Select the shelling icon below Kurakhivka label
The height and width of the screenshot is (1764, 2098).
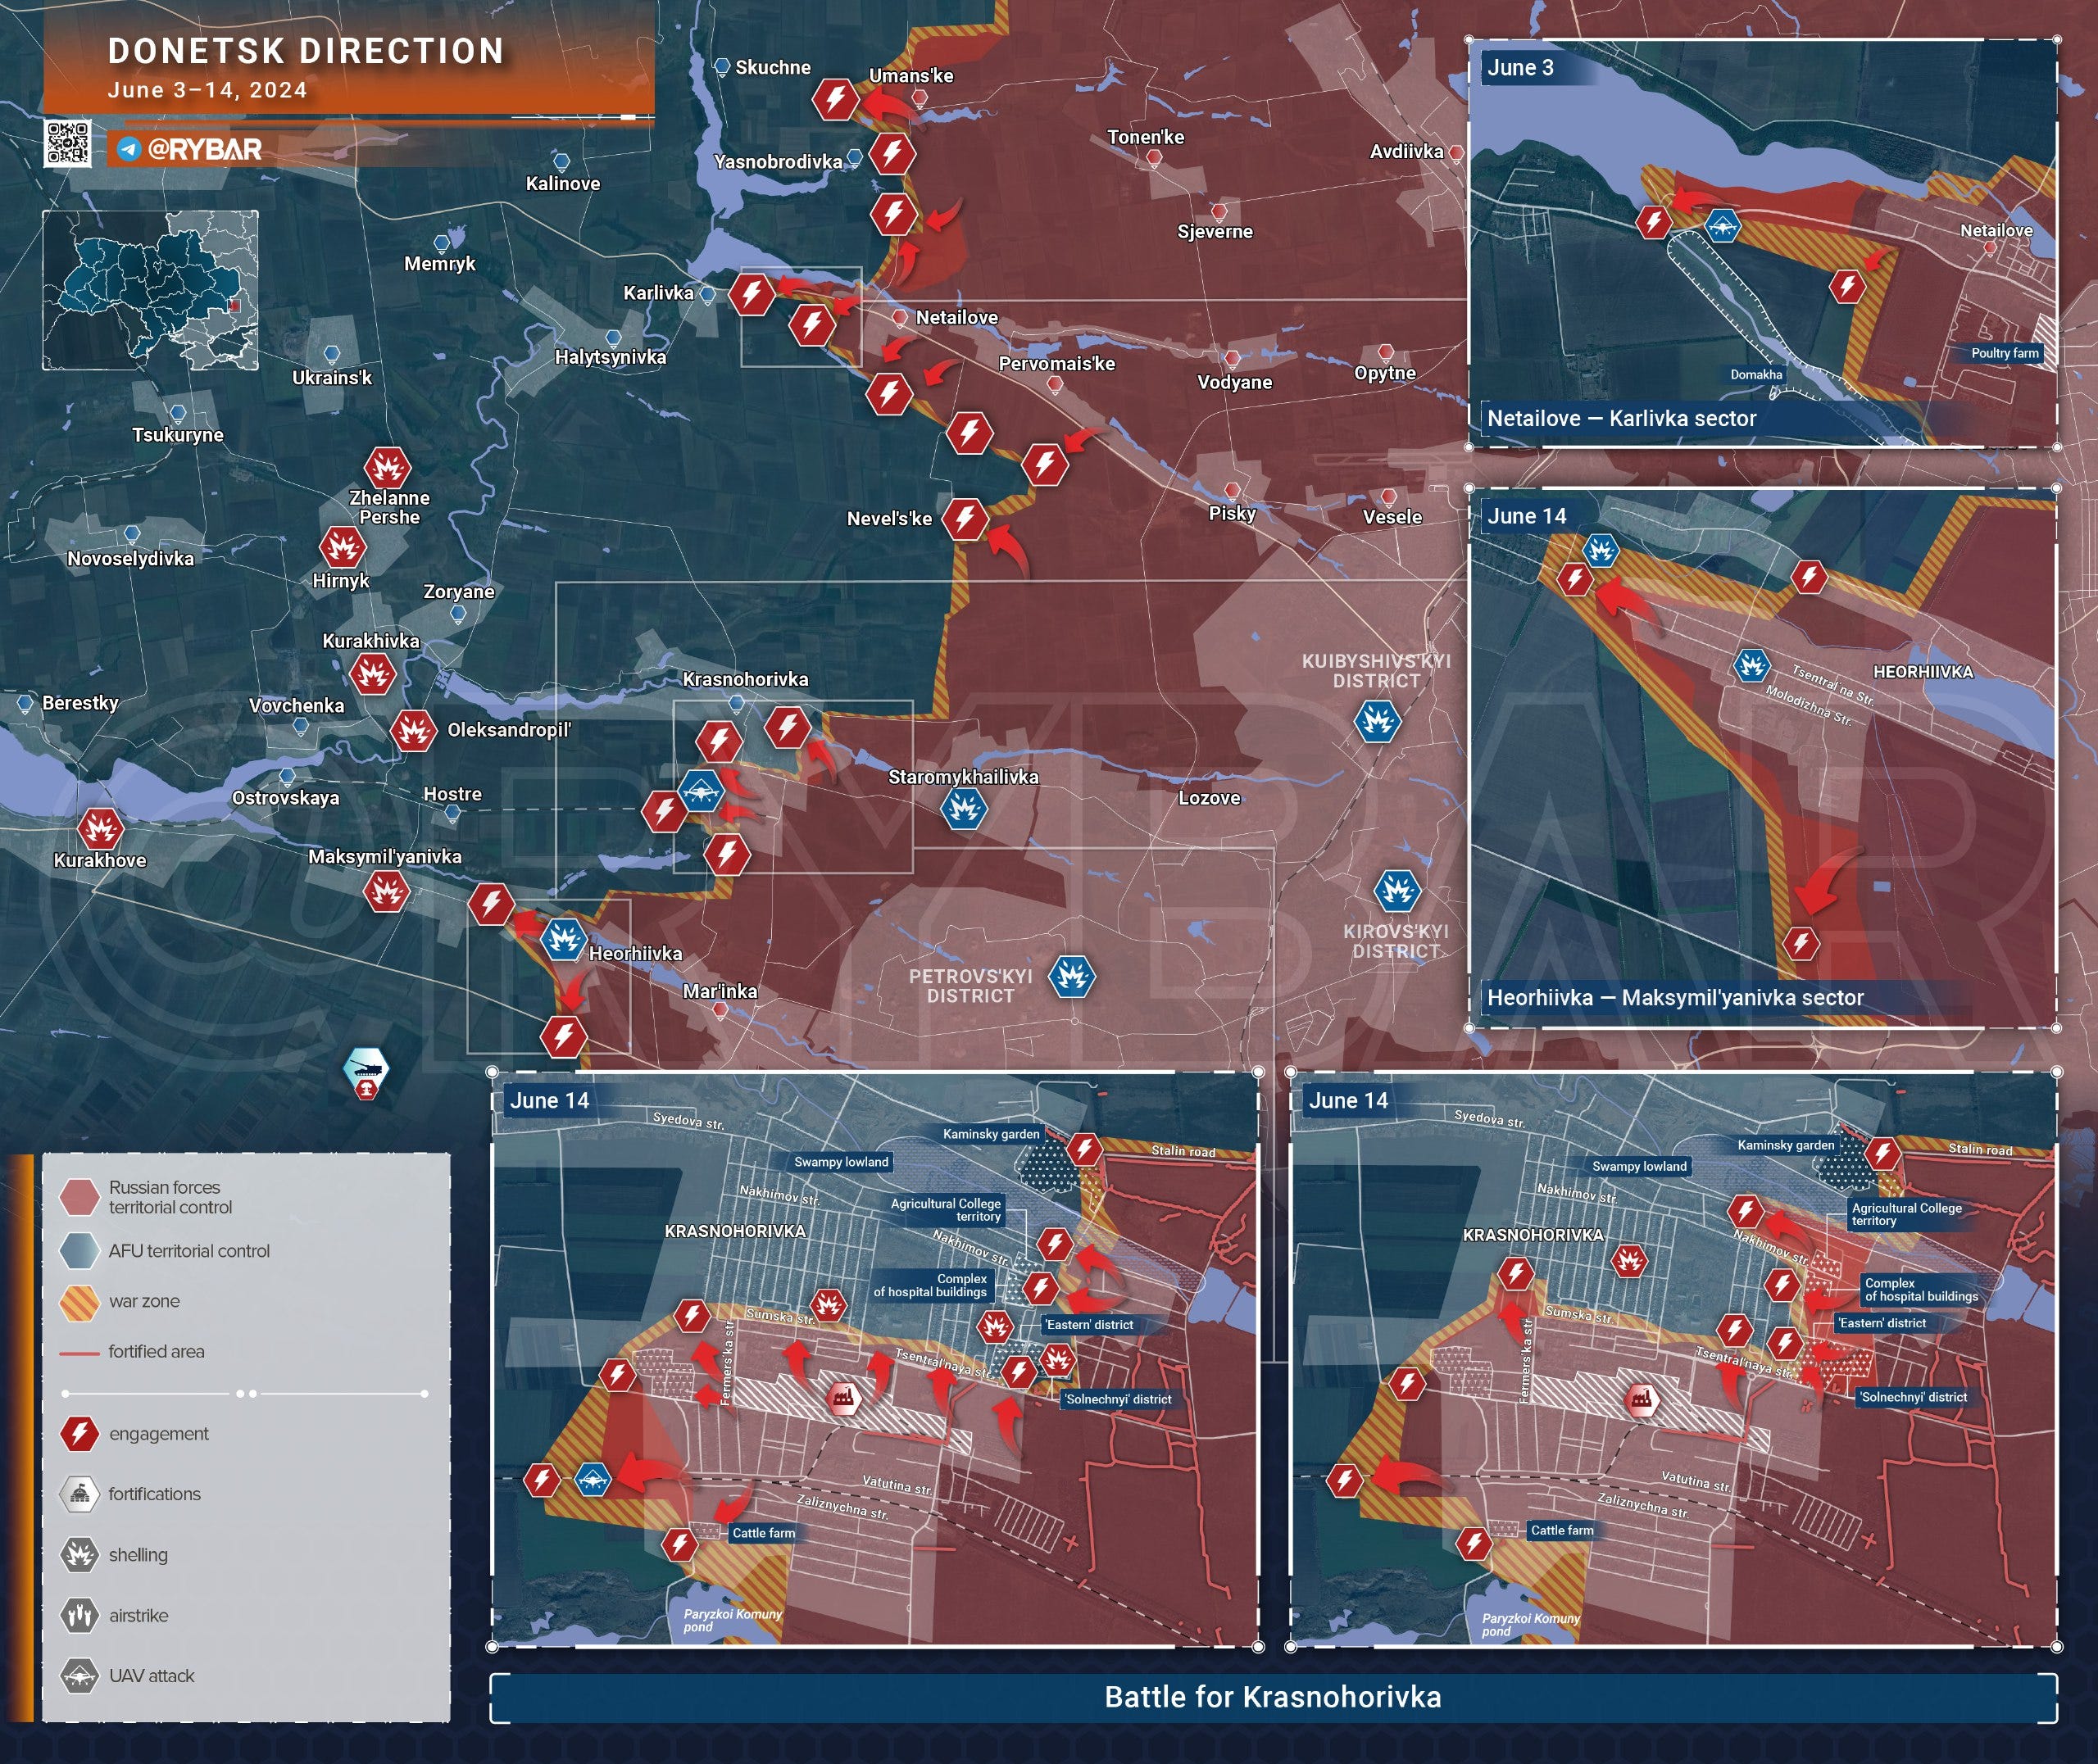373,674
